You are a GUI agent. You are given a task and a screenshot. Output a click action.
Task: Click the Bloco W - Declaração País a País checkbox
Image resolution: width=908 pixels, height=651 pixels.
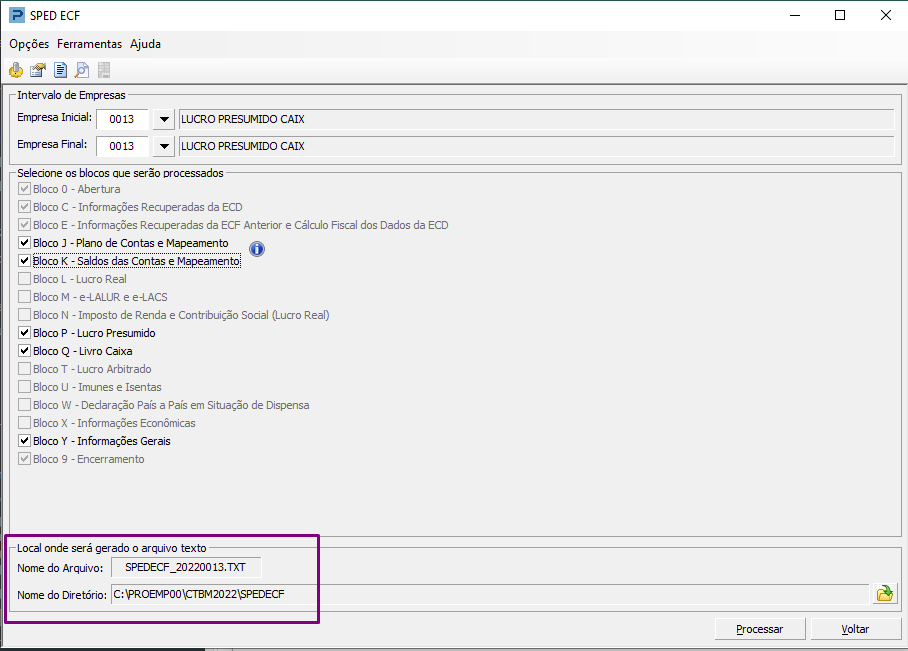coord(24,404)
